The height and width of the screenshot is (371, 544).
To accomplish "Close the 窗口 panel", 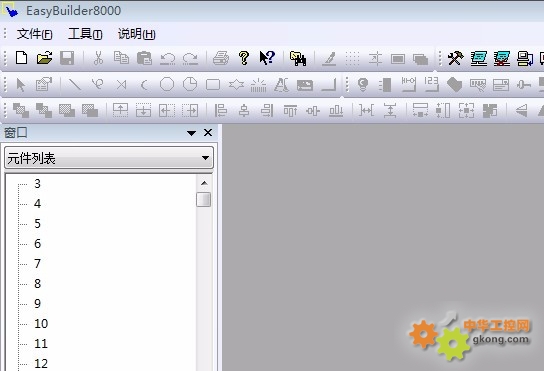I will pyautogui.click(x=208, y=133).
